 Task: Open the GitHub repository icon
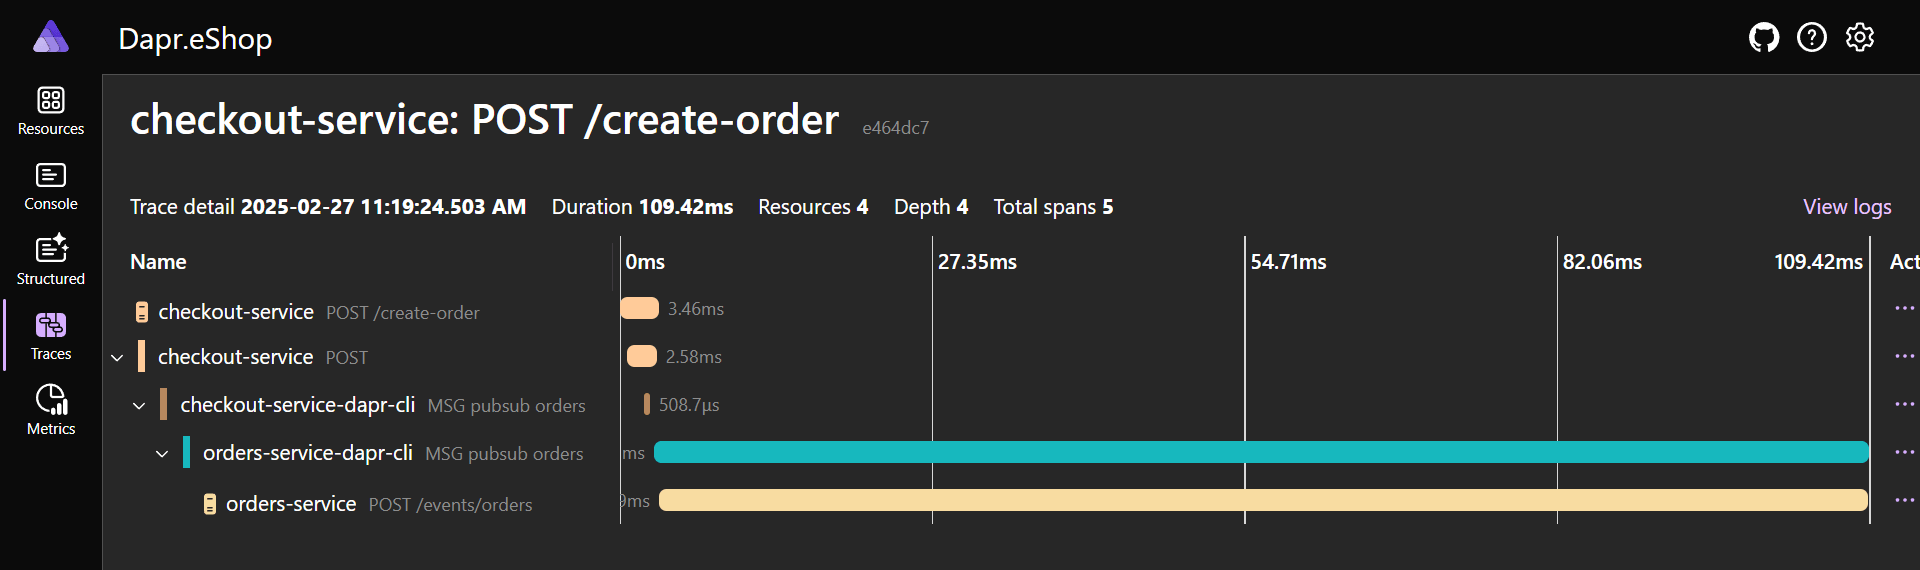click(1764, 38)
